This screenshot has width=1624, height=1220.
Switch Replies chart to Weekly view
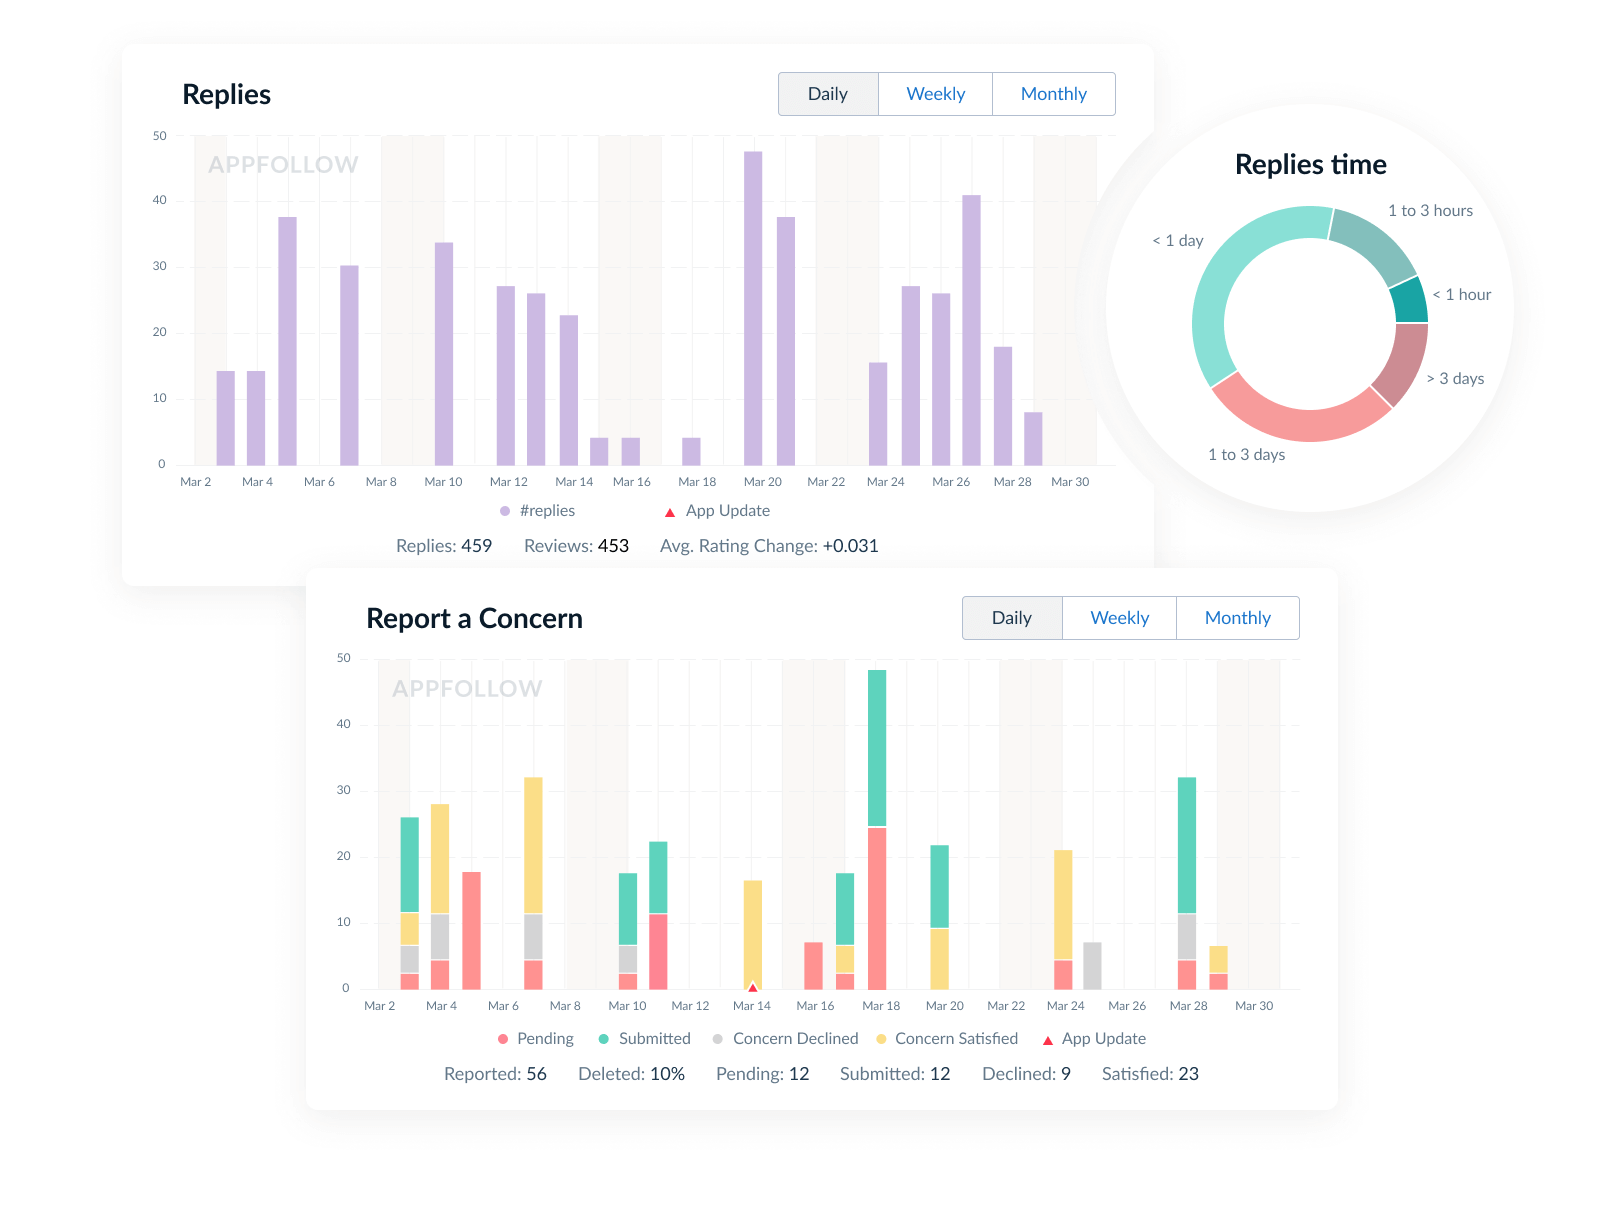935,94
